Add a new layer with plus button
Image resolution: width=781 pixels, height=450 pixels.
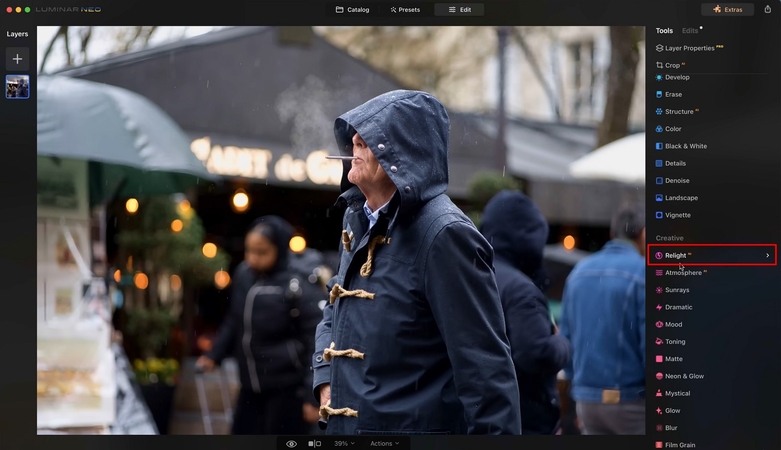tap(17, 59)
